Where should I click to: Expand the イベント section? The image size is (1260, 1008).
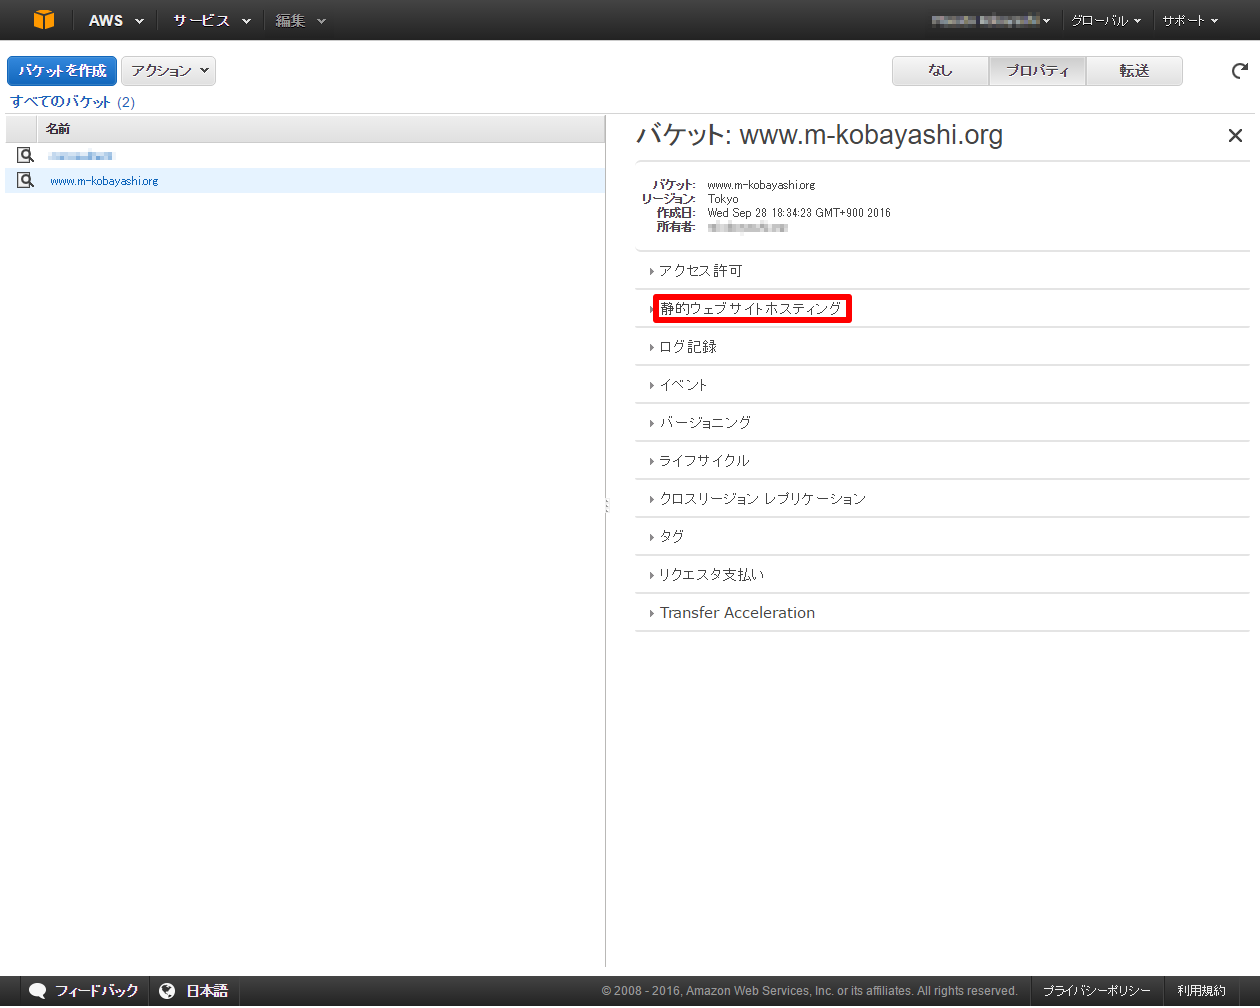pyautogui.click(x=942, y=384)
